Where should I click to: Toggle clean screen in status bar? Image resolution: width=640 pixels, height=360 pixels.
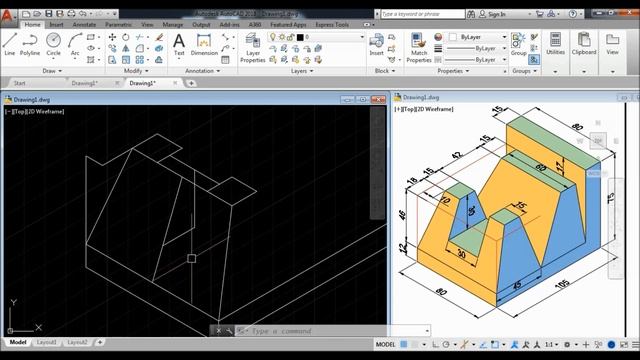point(624,344)
